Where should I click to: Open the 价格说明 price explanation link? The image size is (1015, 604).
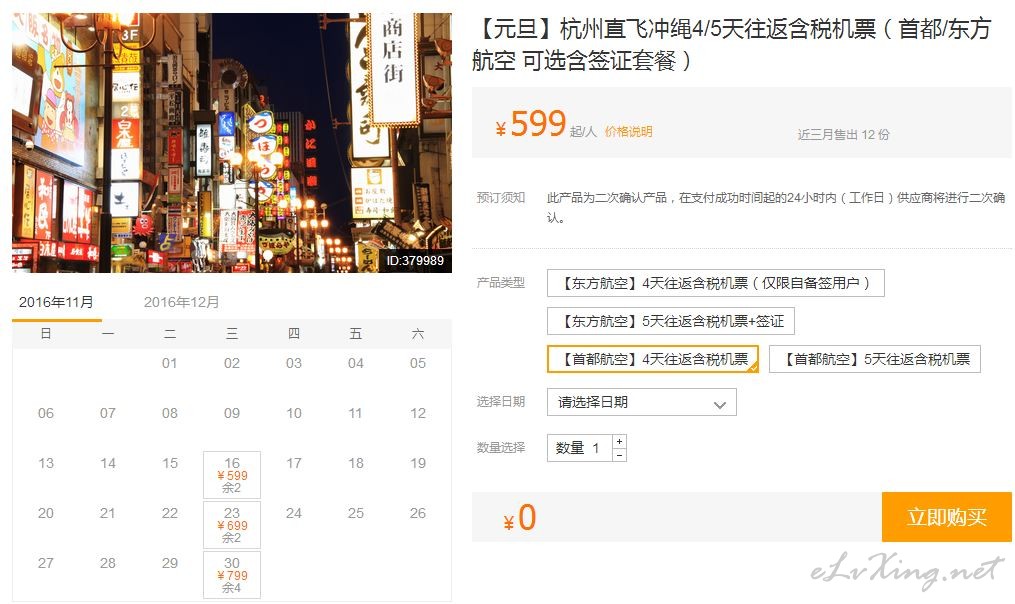point(628,131)
